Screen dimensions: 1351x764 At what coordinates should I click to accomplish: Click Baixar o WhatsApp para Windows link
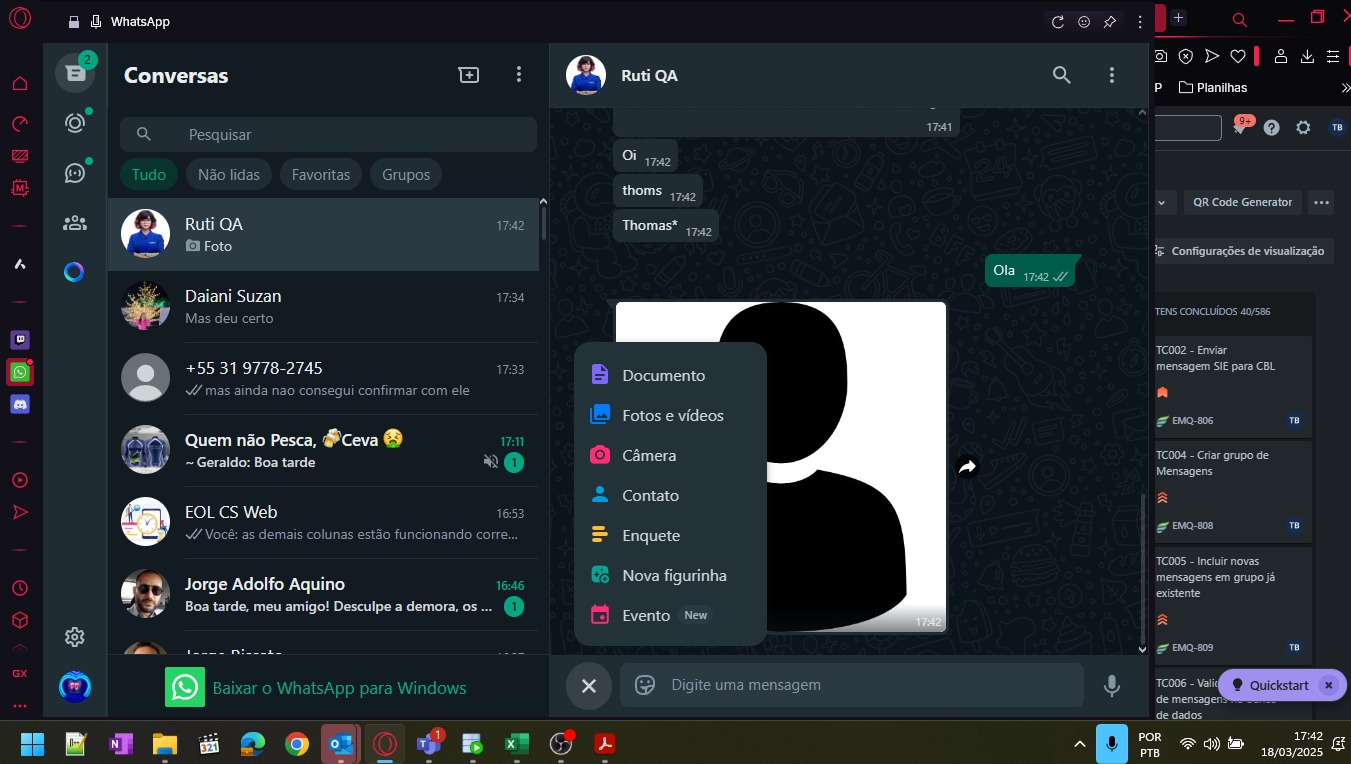click(339, 688)
